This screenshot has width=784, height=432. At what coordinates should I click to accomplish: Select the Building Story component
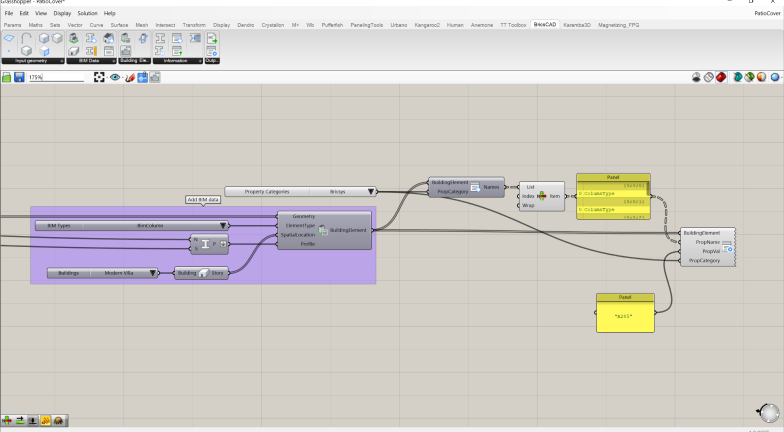point(202,273)
